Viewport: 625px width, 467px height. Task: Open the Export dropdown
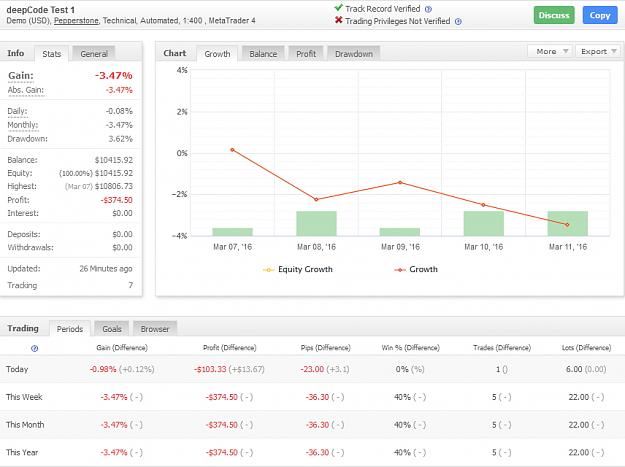pyautogui.click(x=598, y=51)
